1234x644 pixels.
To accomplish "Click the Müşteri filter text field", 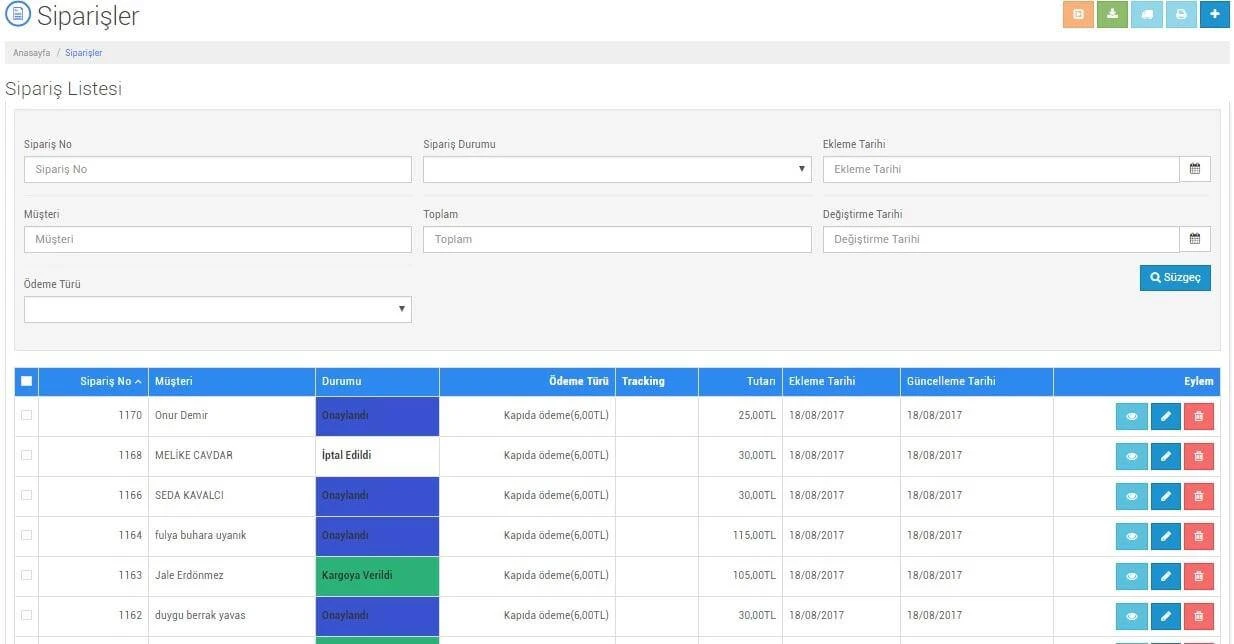I will click(x=217, y=239).
